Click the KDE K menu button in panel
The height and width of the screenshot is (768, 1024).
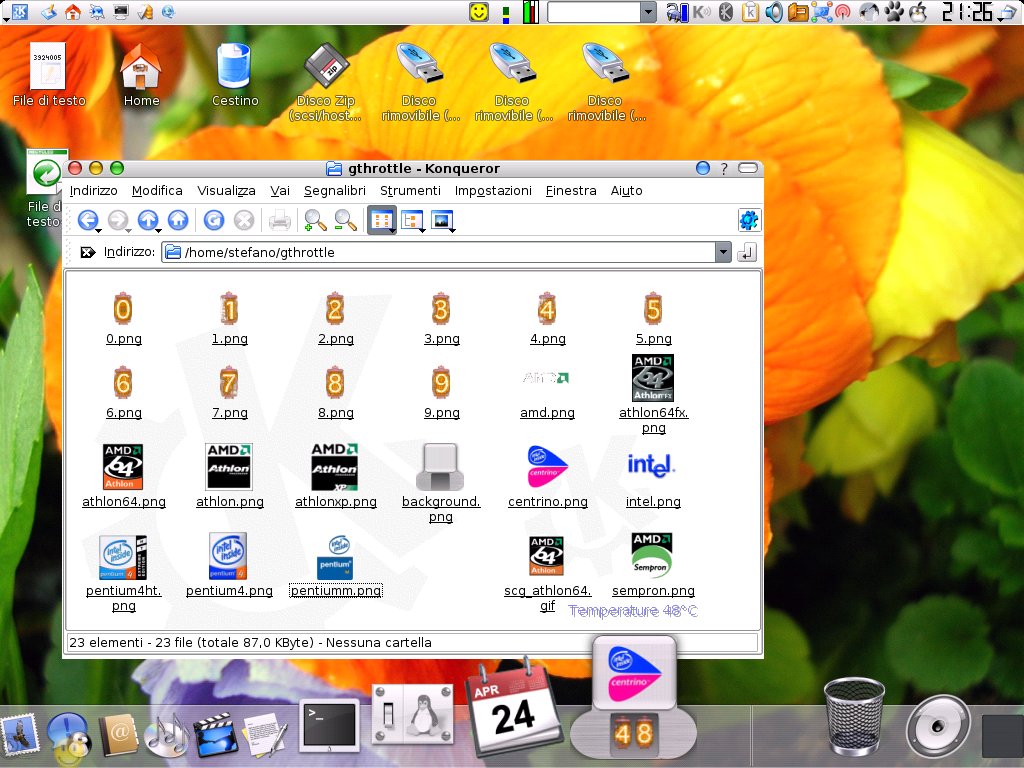(20, 12)
